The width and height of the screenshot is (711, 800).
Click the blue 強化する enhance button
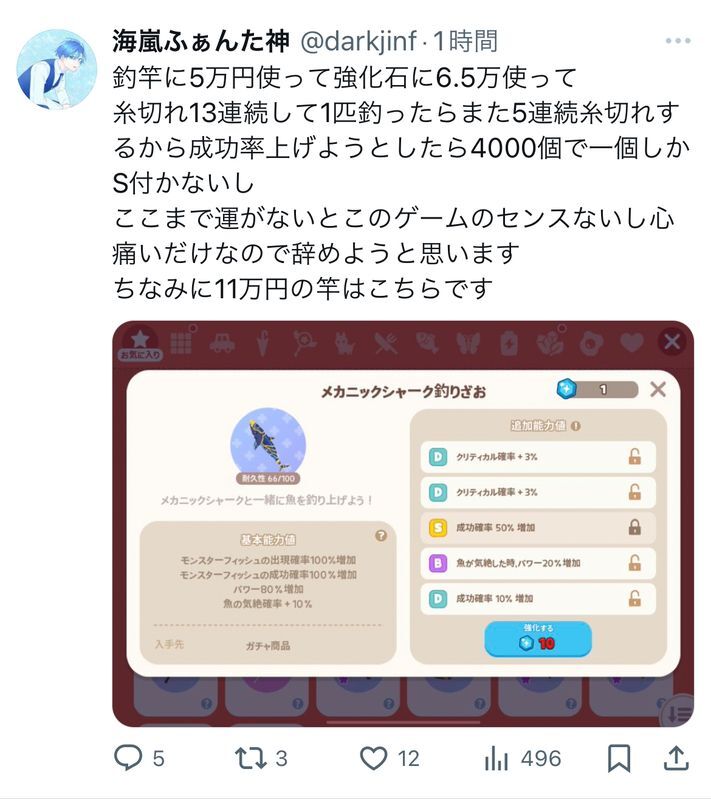coord(538,638)
